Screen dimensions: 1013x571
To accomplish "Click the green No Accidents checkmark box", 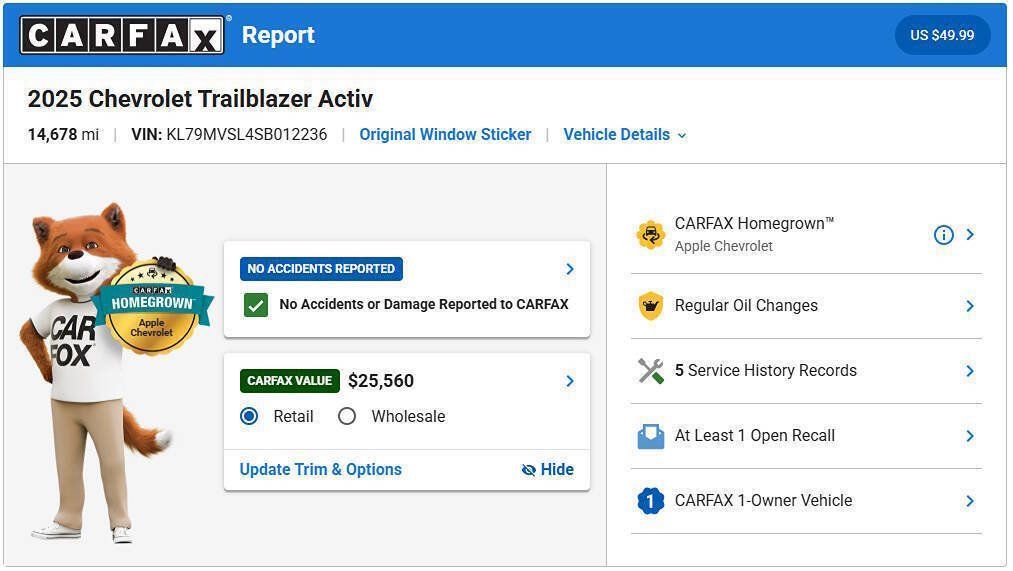I will (256, 305).
